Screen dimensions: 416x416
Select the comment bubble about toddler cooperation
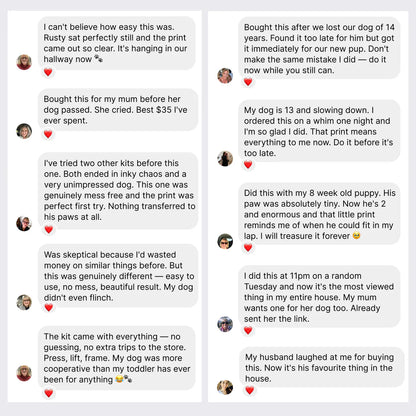coord(117,358)
